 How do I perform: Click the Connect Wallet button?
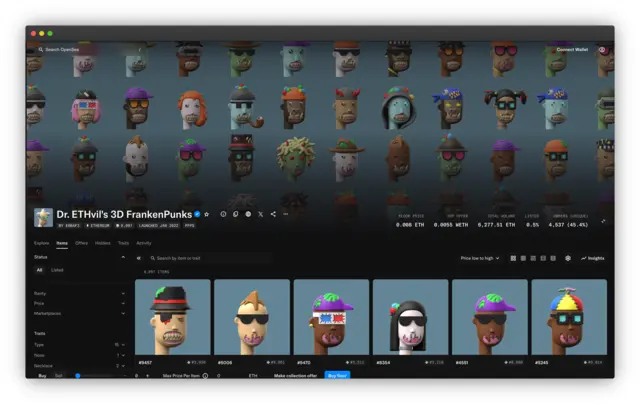tap(573, 49)
